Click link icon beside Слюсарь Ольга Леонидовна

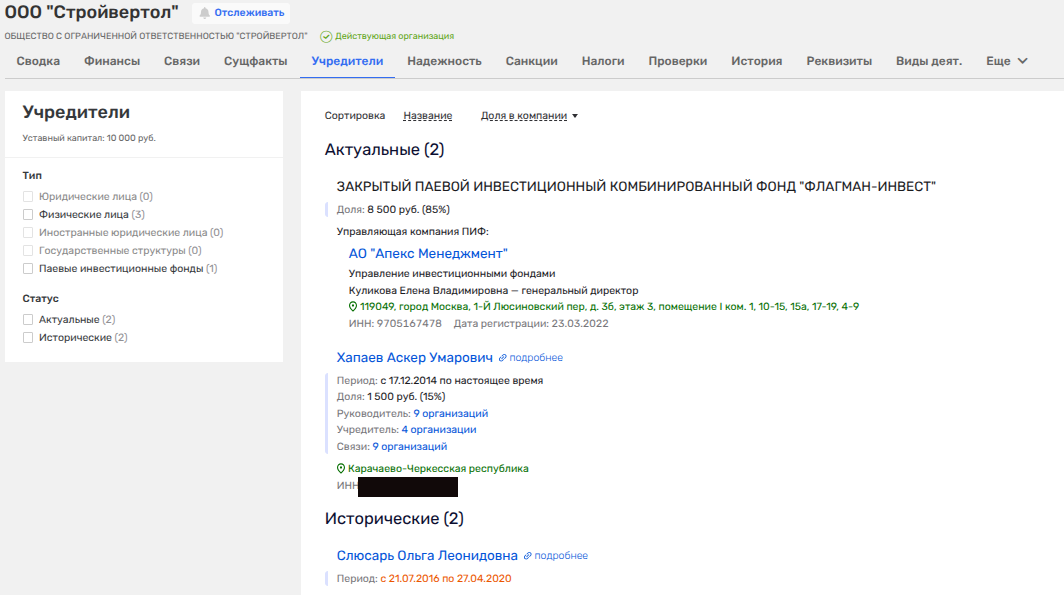(x=528, y=556)
